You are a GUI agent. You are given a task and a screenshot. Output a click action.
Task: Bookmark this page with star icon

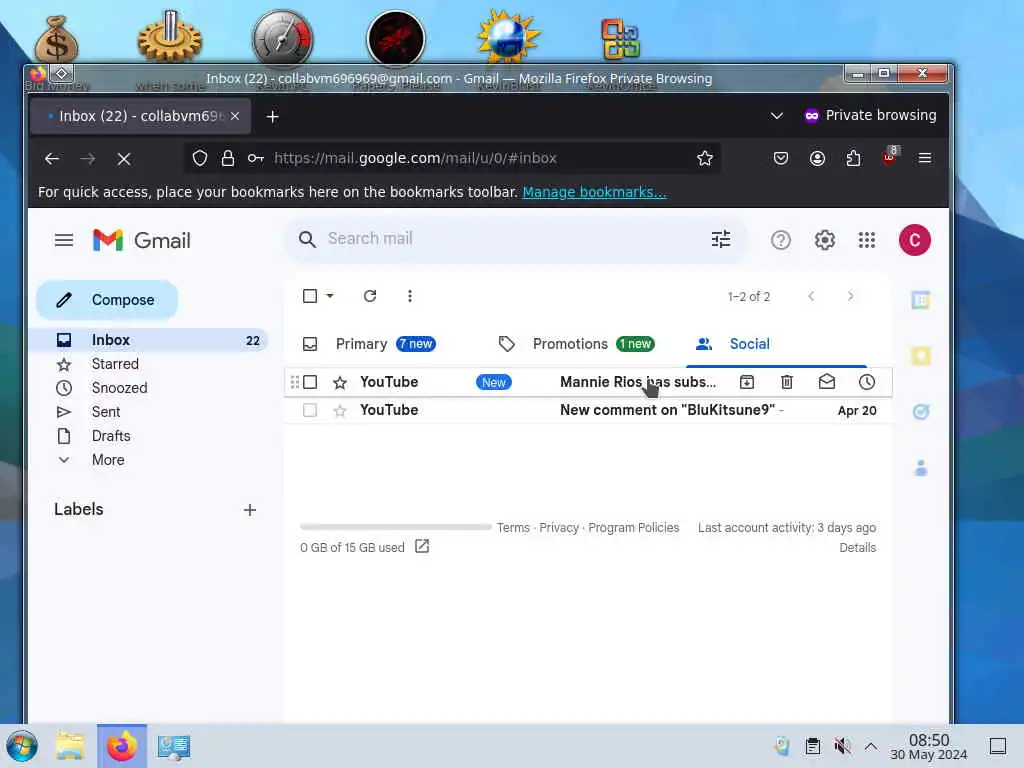[x=705, y=158]
